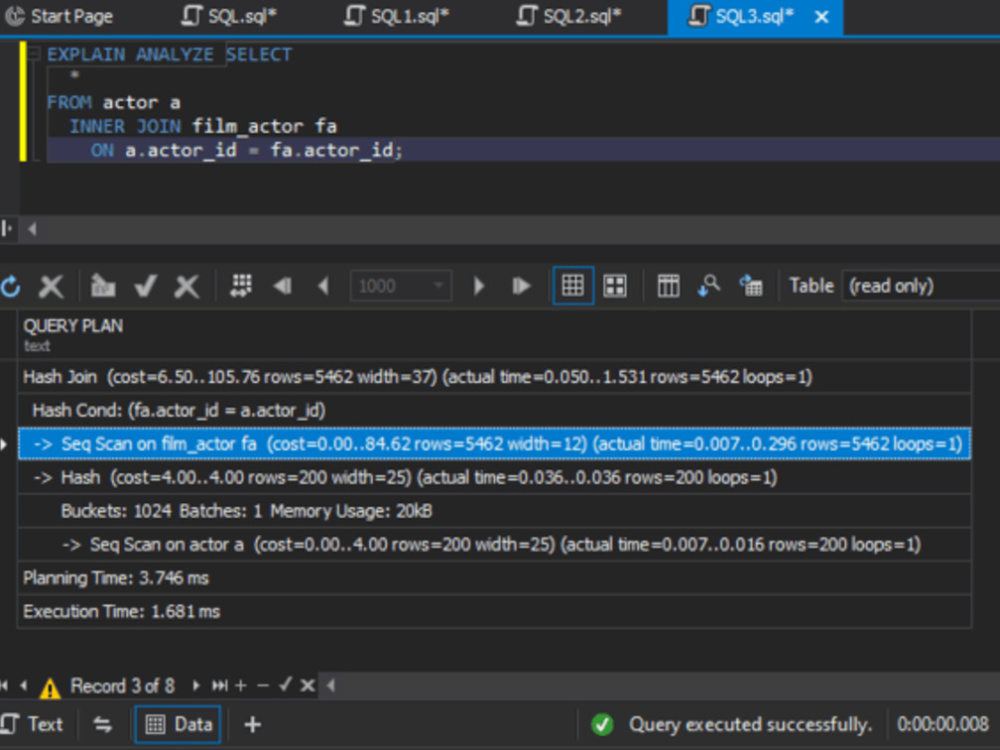Image resolution: width=1000 pixels, height=750 pixels.
Task: Go to previous record in navigator
Action: tap(24, 686)
